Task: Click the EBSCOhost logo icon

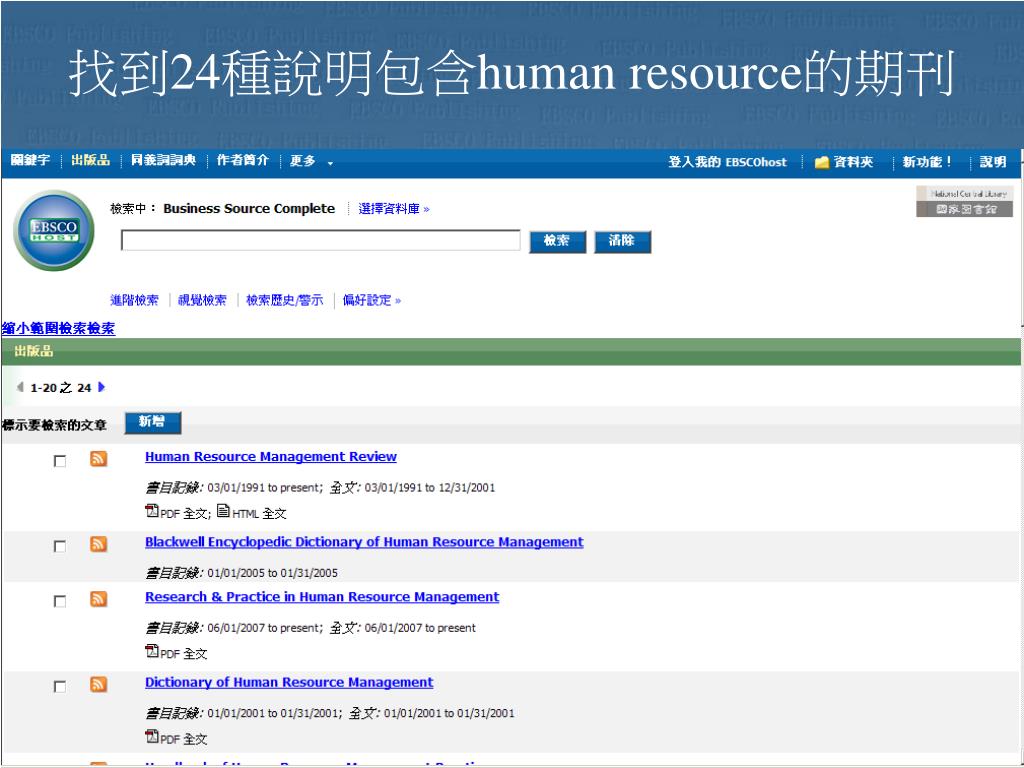Action: [54, 230]
